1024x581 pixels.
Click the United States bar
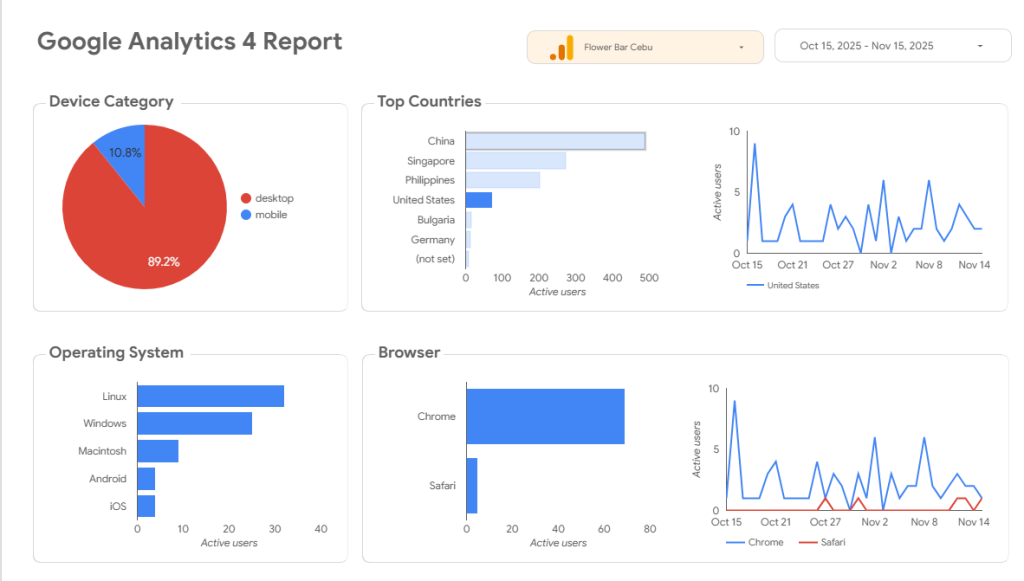[x=479, y=200]
